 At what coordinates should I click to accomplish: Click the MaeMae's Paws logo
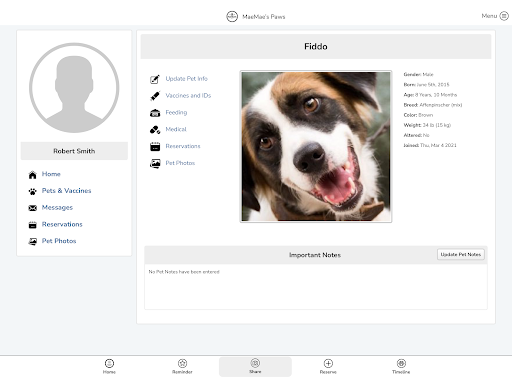point(232,16)
